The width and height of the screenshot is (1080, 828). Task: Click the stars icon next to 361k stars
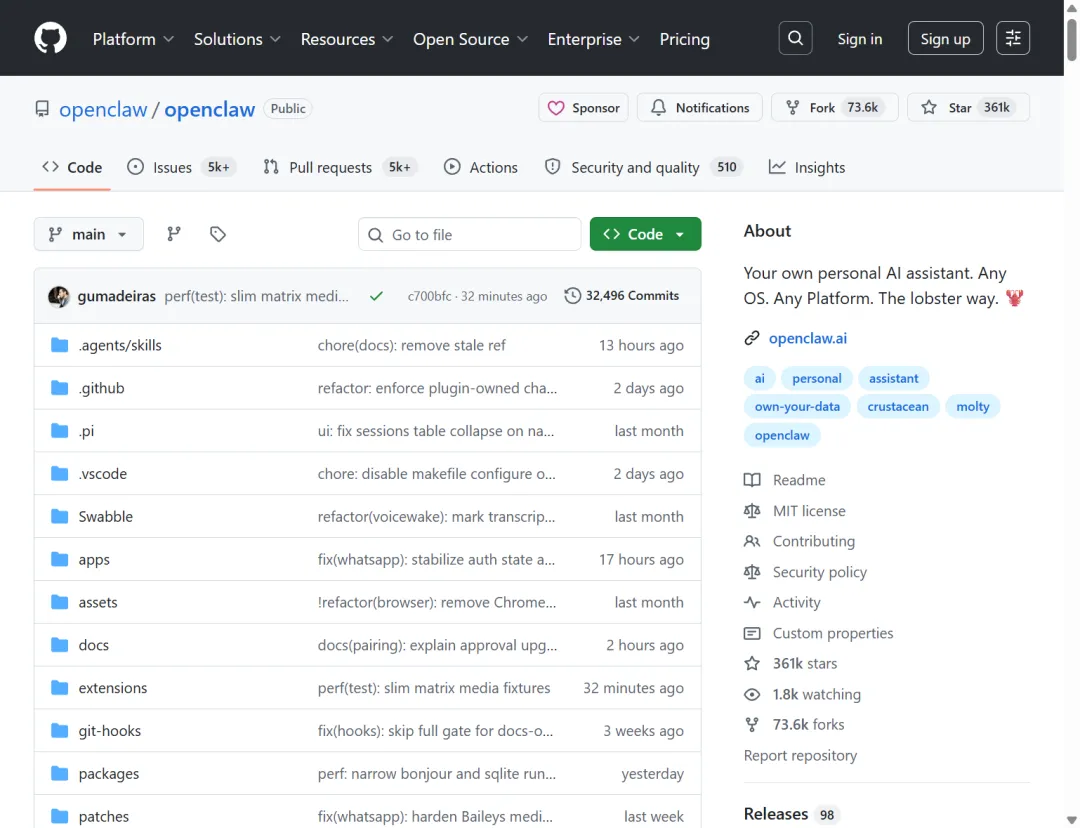751,663
